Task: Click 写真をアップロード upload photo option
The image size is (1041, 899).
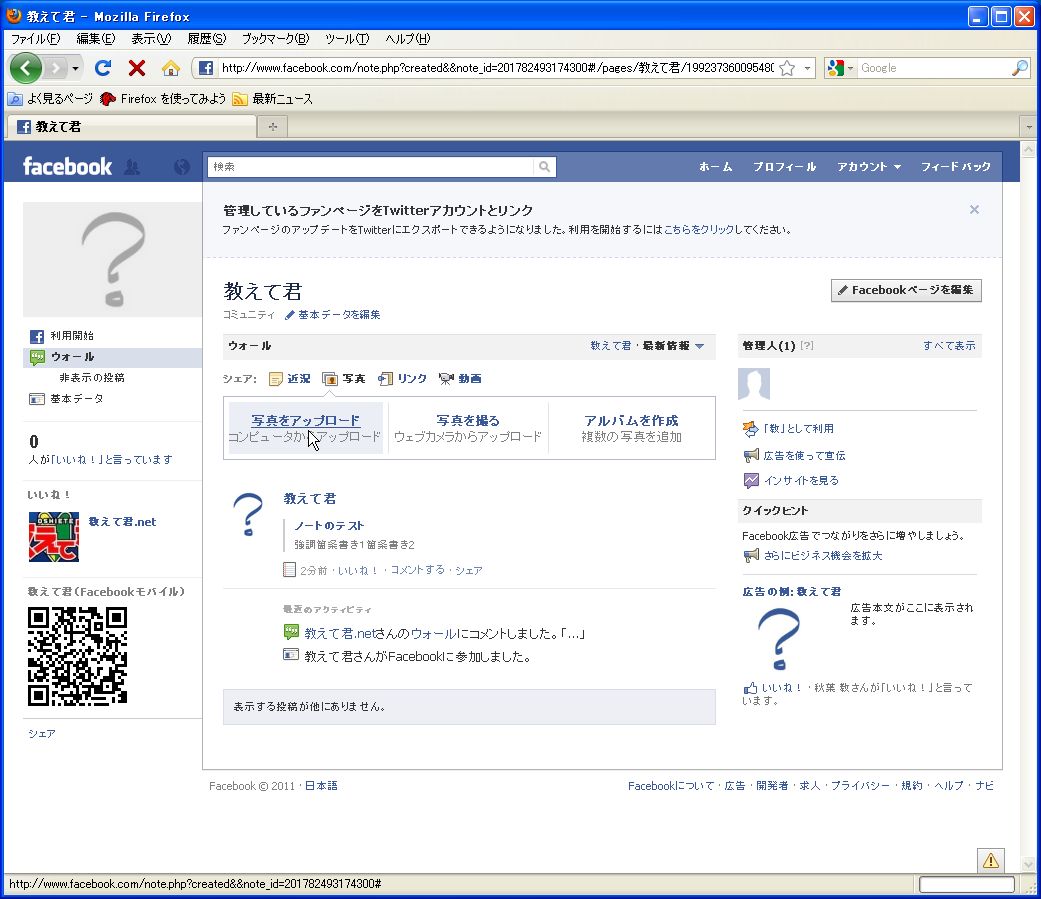Action: [305, 428]
